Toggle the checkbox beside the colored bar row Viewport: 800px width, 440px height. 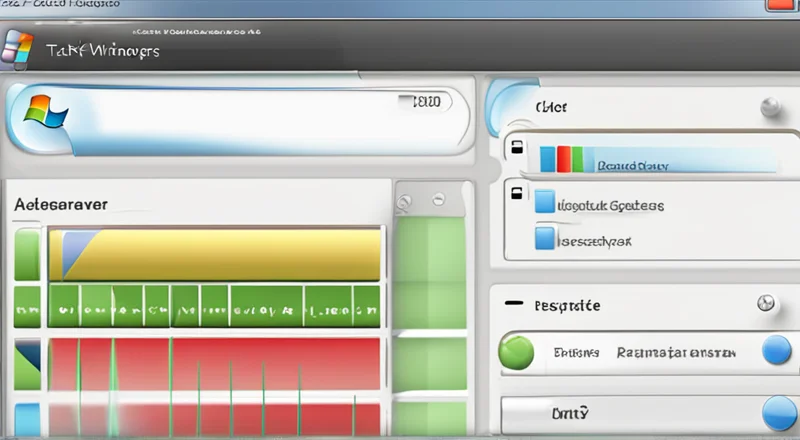point(517,149)
